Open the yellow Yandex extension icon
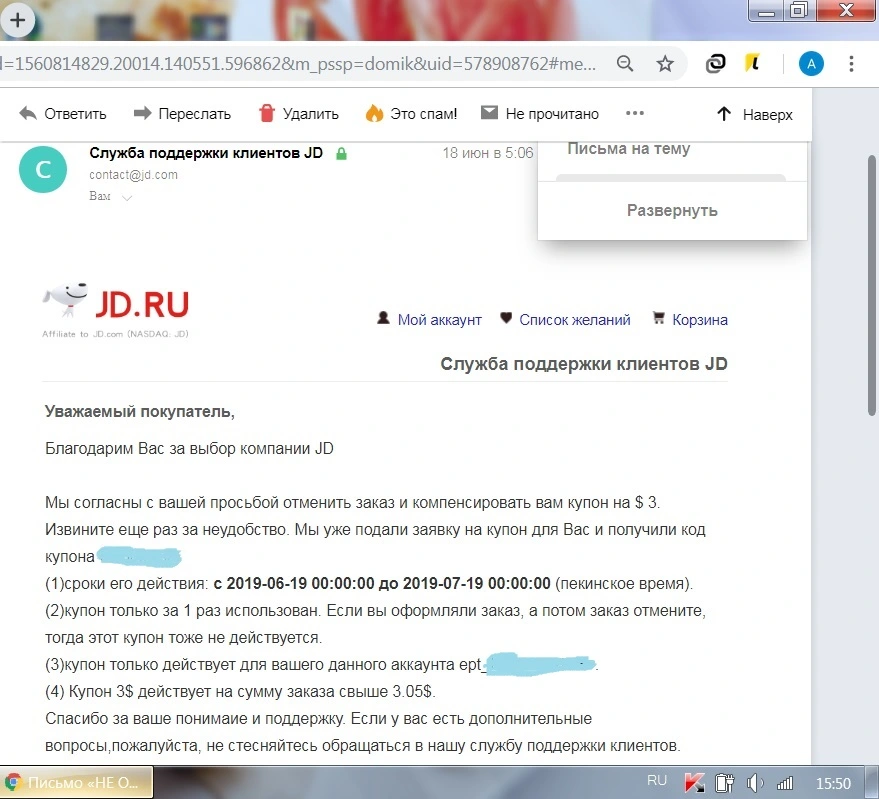 coord(752,63)
